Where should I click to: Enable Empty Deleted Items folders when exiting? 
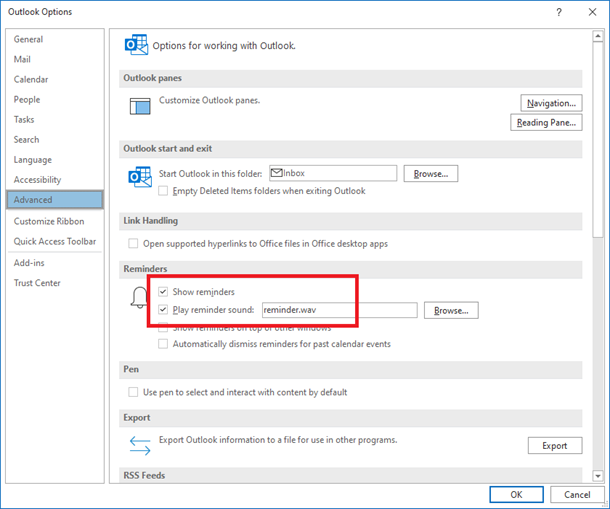163,191
